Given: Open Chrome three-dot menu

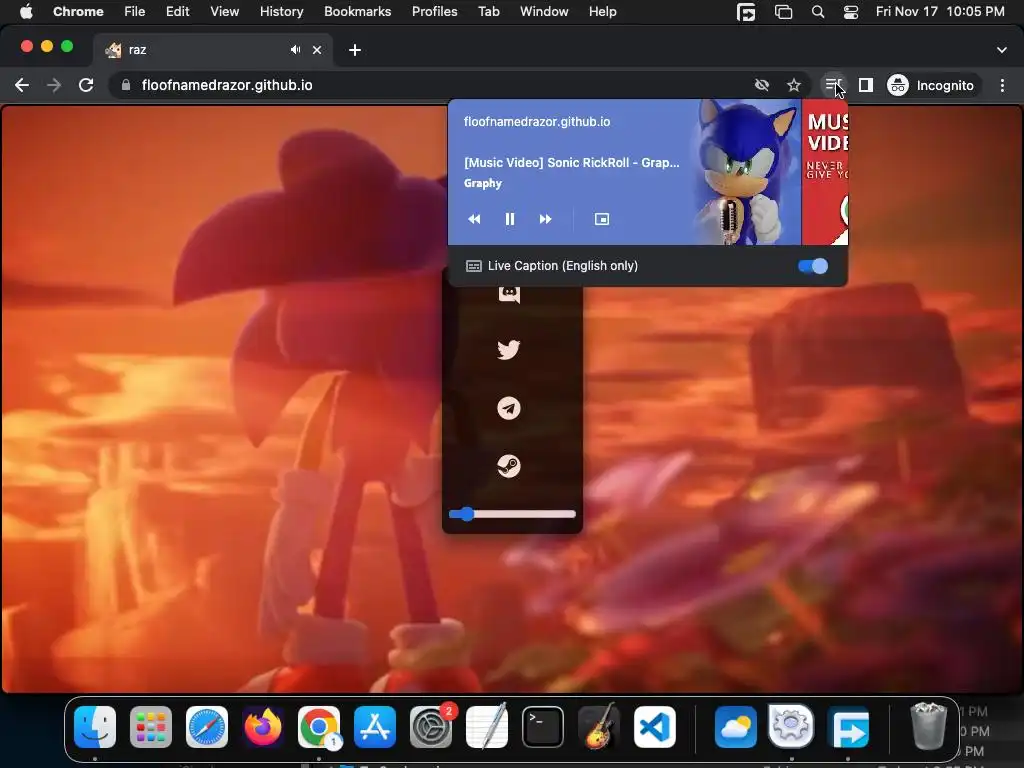Looking at the screenshot, I should 1002,85.
